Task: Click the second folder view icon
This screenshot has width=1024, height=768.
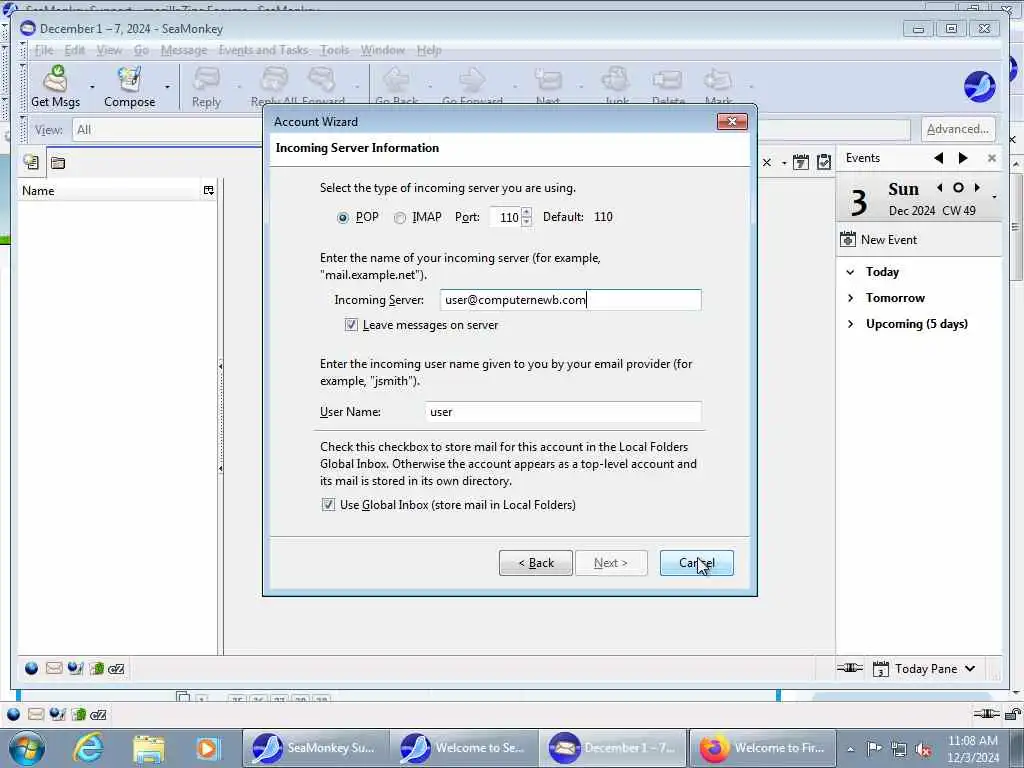Action: click(58, 163)
